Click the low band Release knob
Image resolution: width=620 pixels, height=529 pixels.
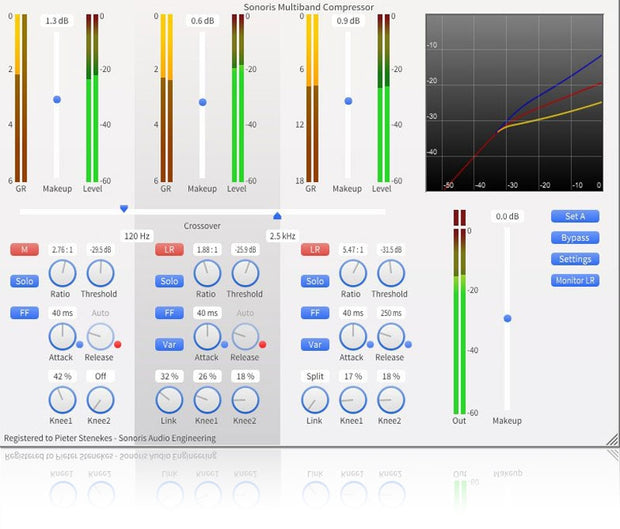(100, 336)
